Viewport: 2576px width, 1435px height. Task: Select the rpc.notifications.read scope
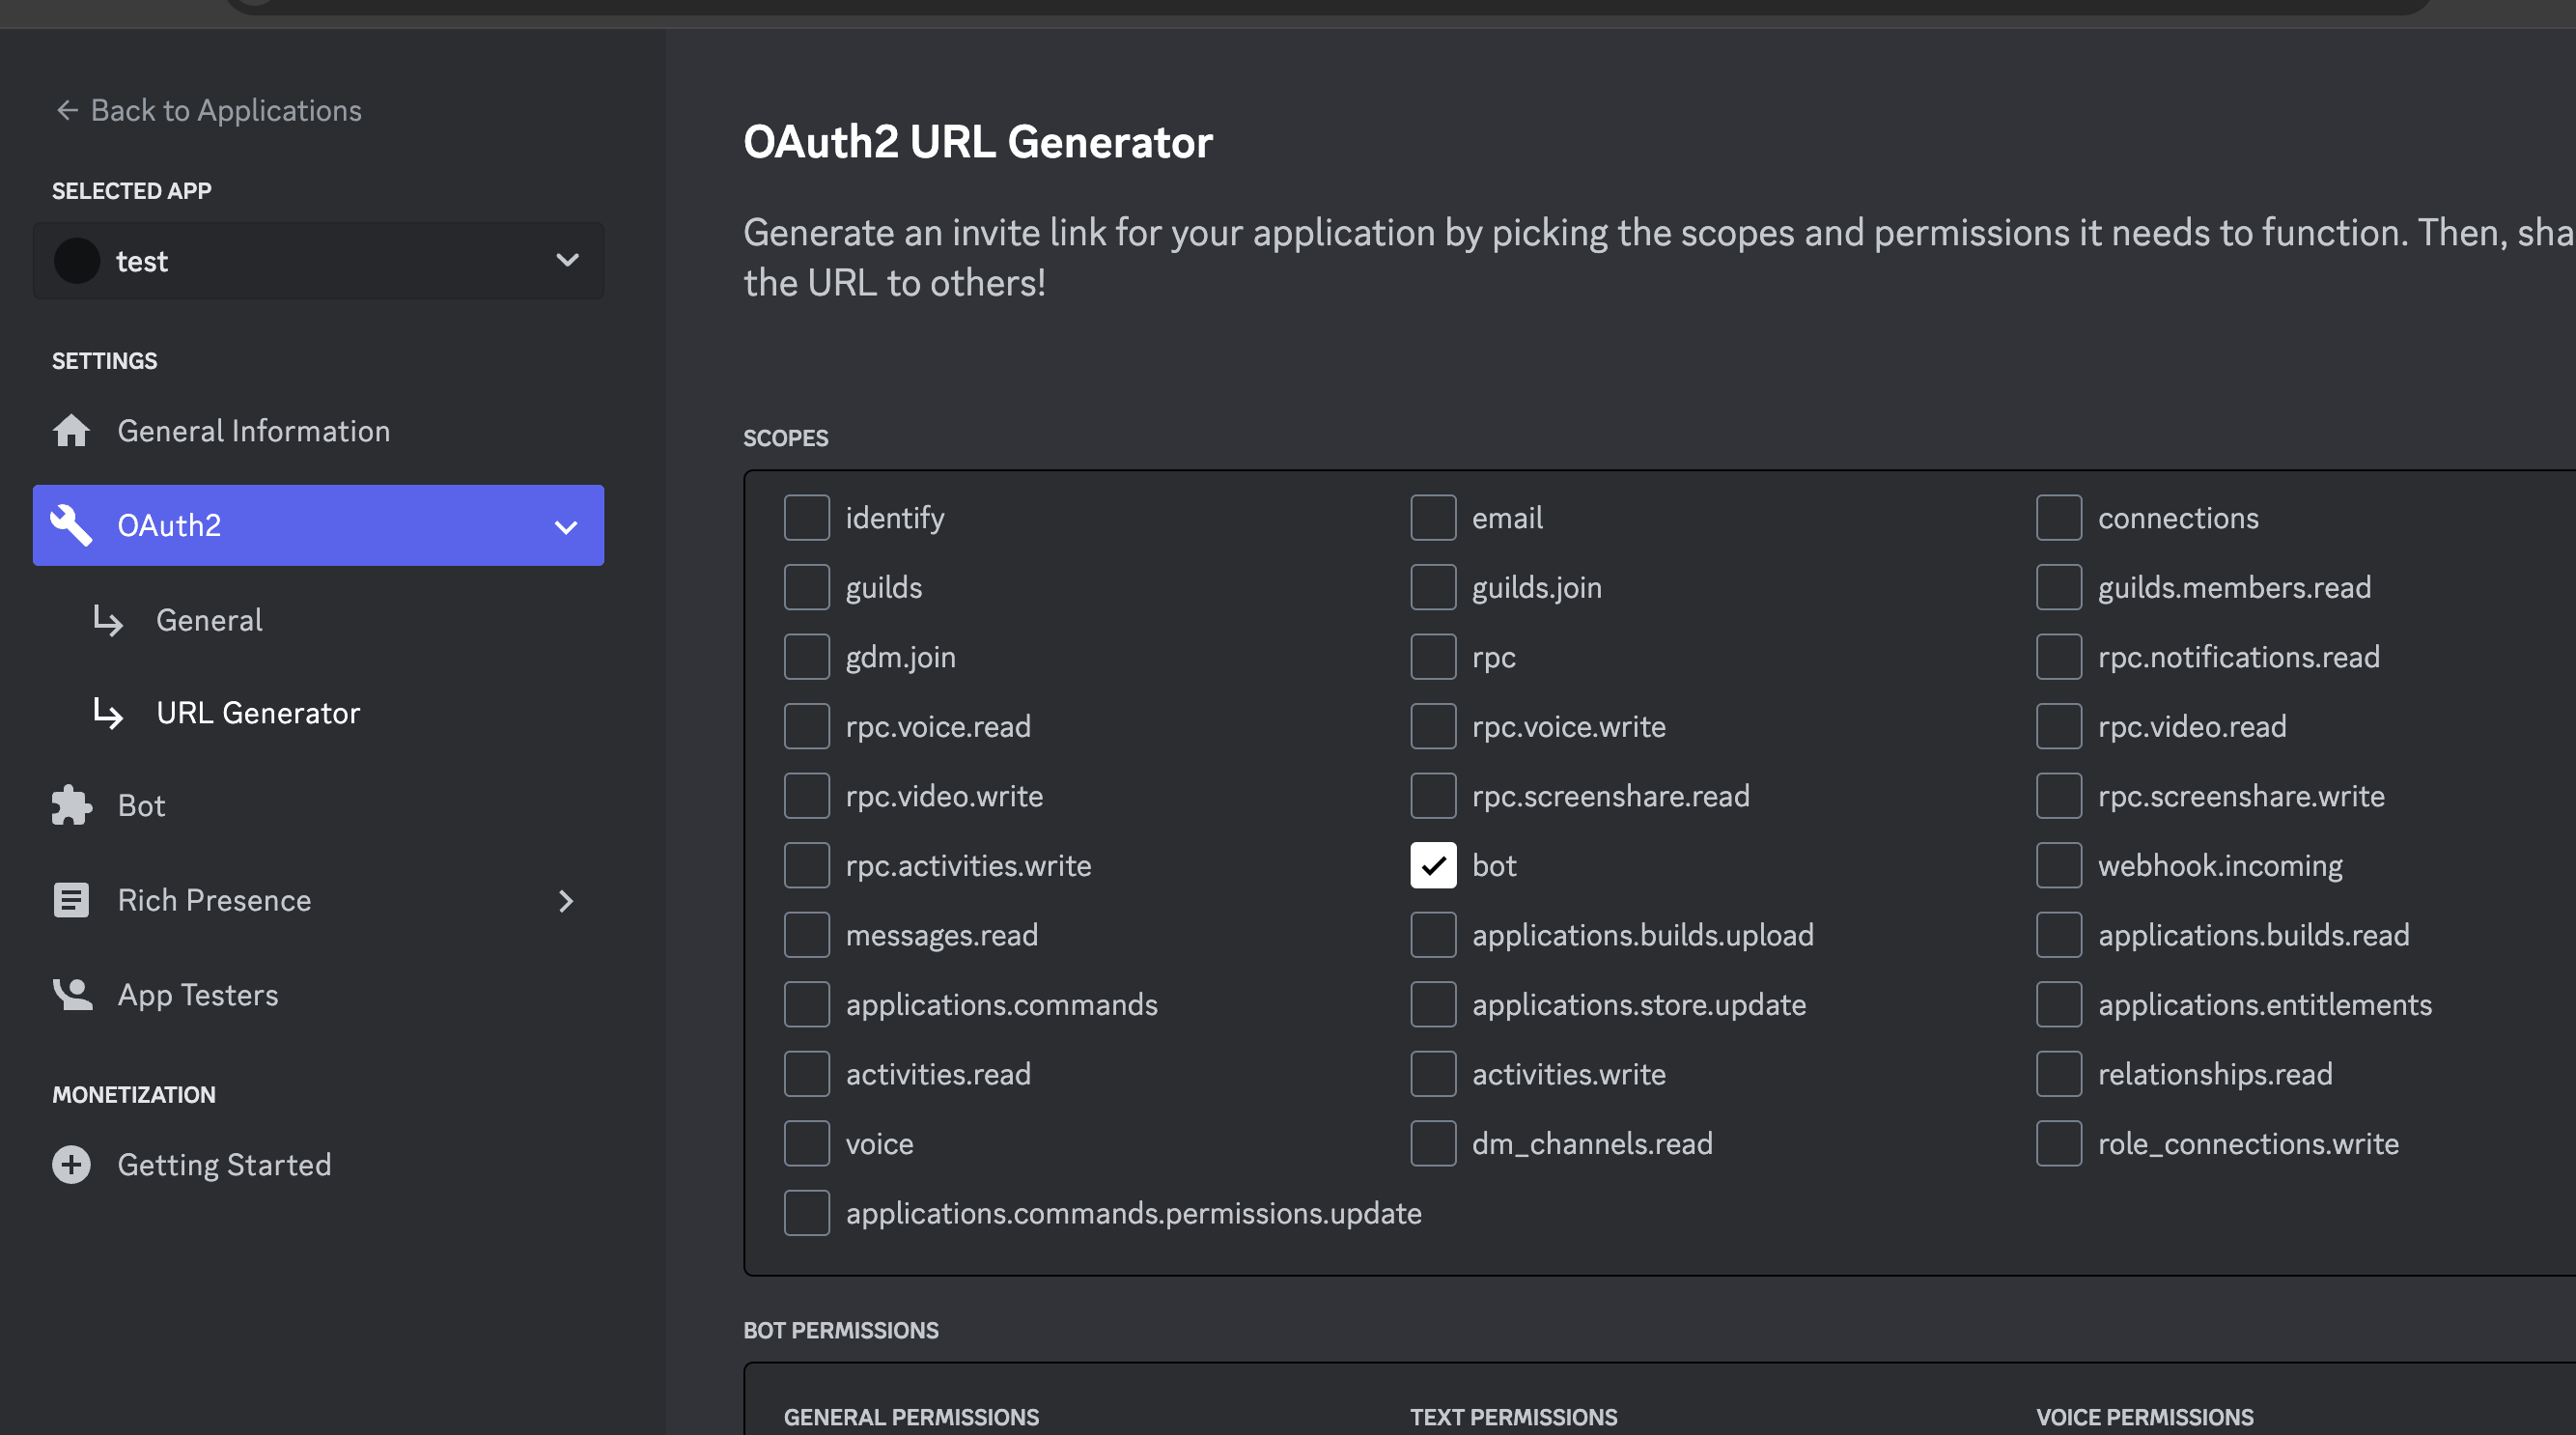pos(2059,657)
